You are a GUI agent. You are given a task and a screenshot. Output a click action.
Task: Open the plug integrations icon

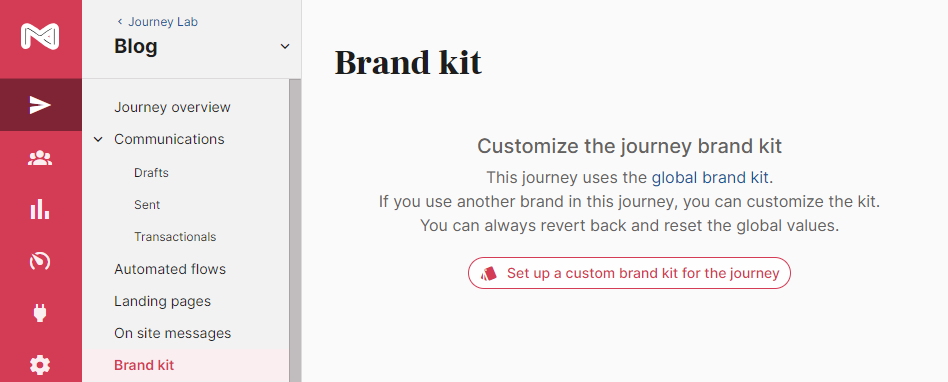[40, 313]
